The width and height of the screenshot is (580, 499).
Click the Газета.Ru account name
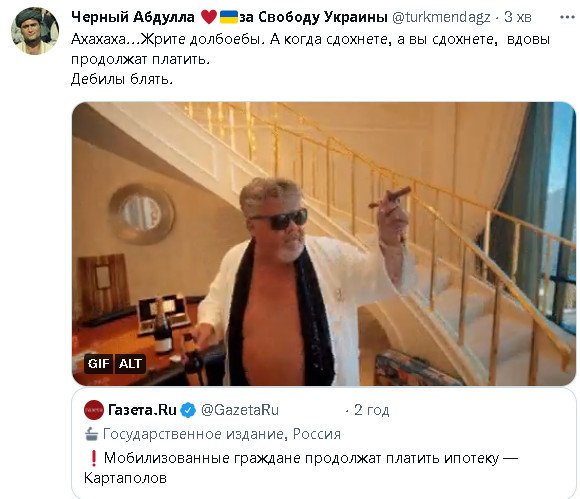click(x=142, y=410)
